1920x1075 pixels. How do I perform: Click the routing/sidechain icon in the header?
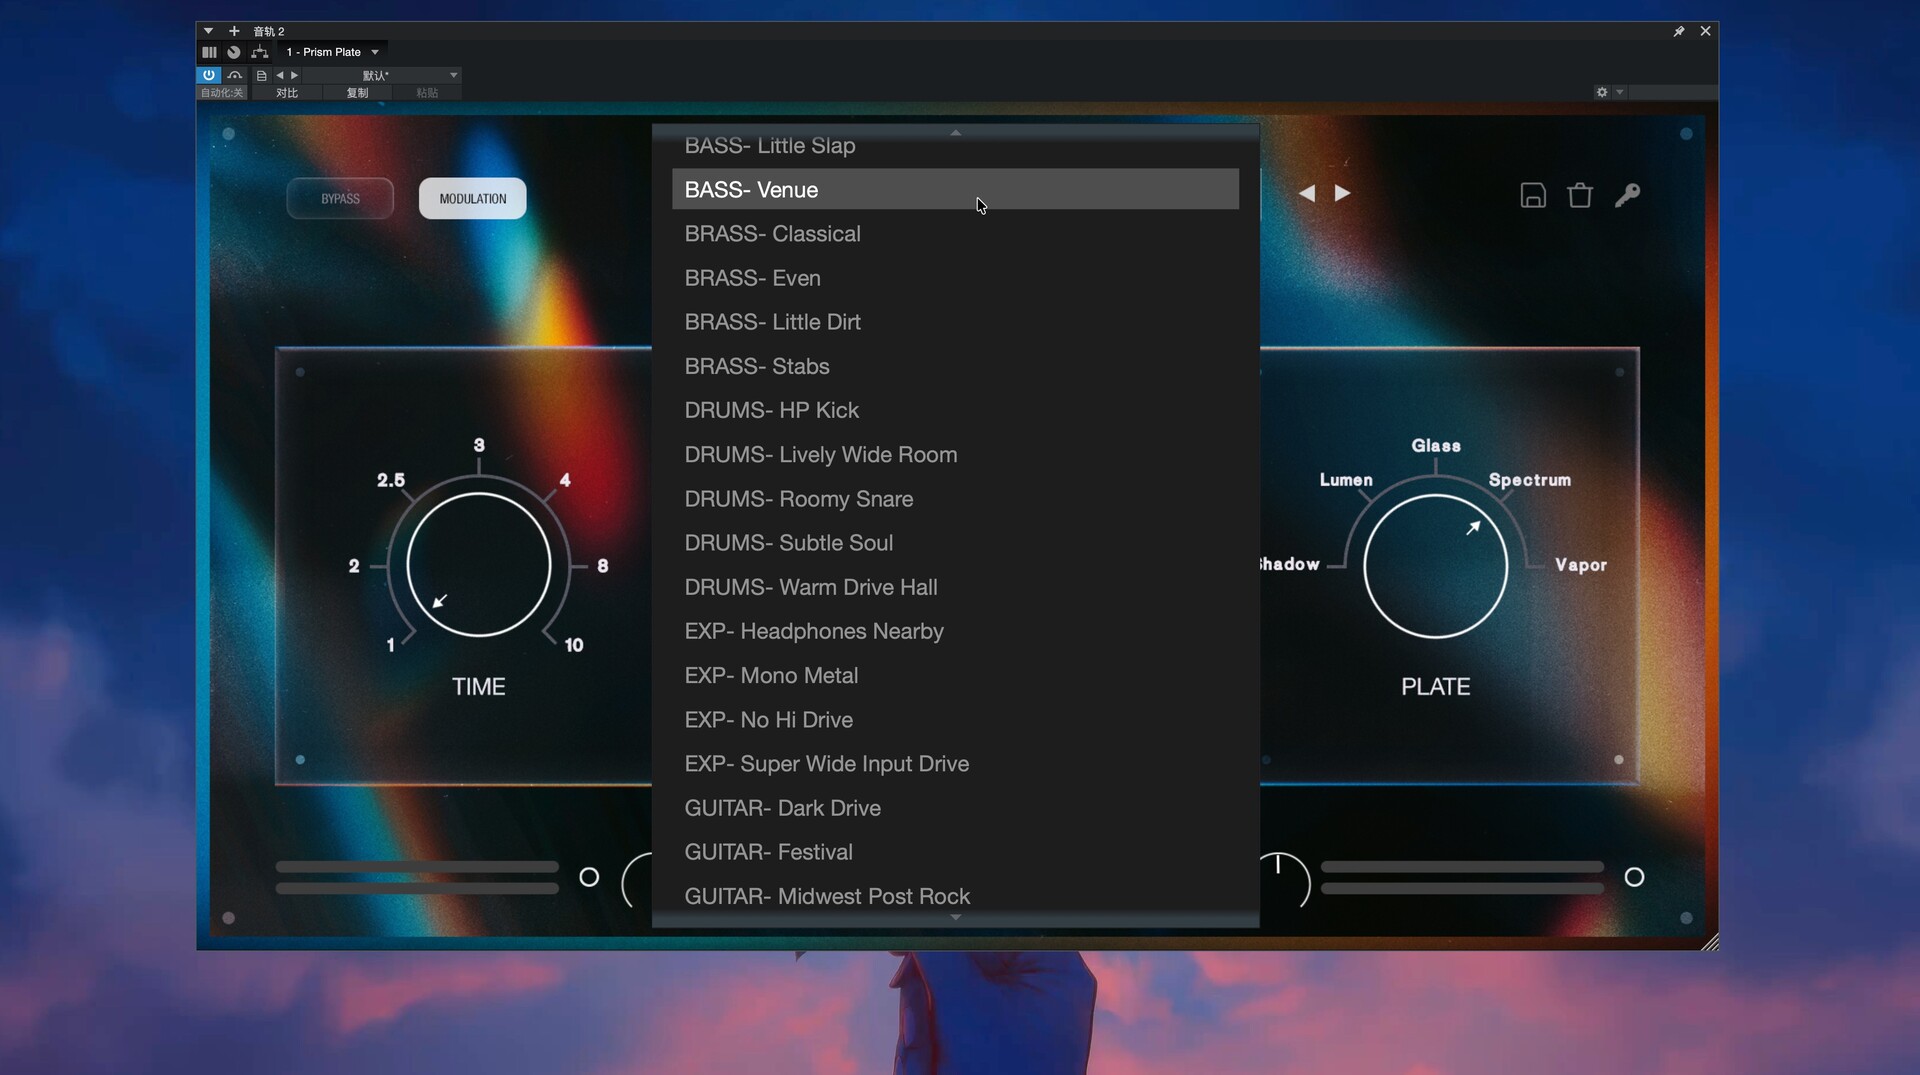pos(260,52)
